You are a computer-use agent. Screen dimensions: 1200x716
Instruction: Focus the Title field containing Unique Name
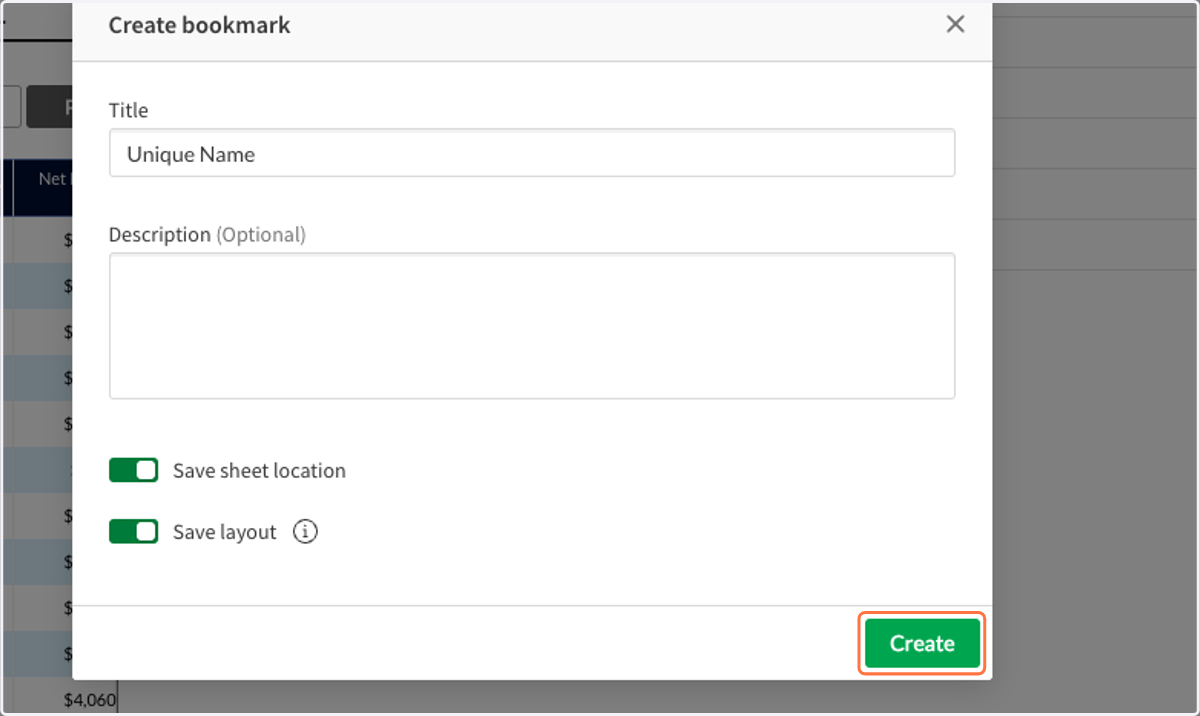click(532, 153)
